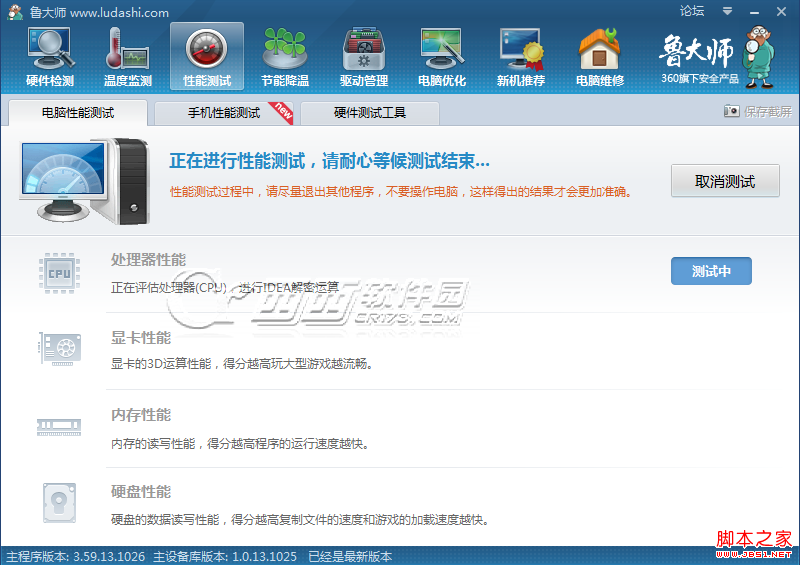Click the CPU chip icon for 处理器性能
This screenshot has height=565, width=800.
[60, 273]
